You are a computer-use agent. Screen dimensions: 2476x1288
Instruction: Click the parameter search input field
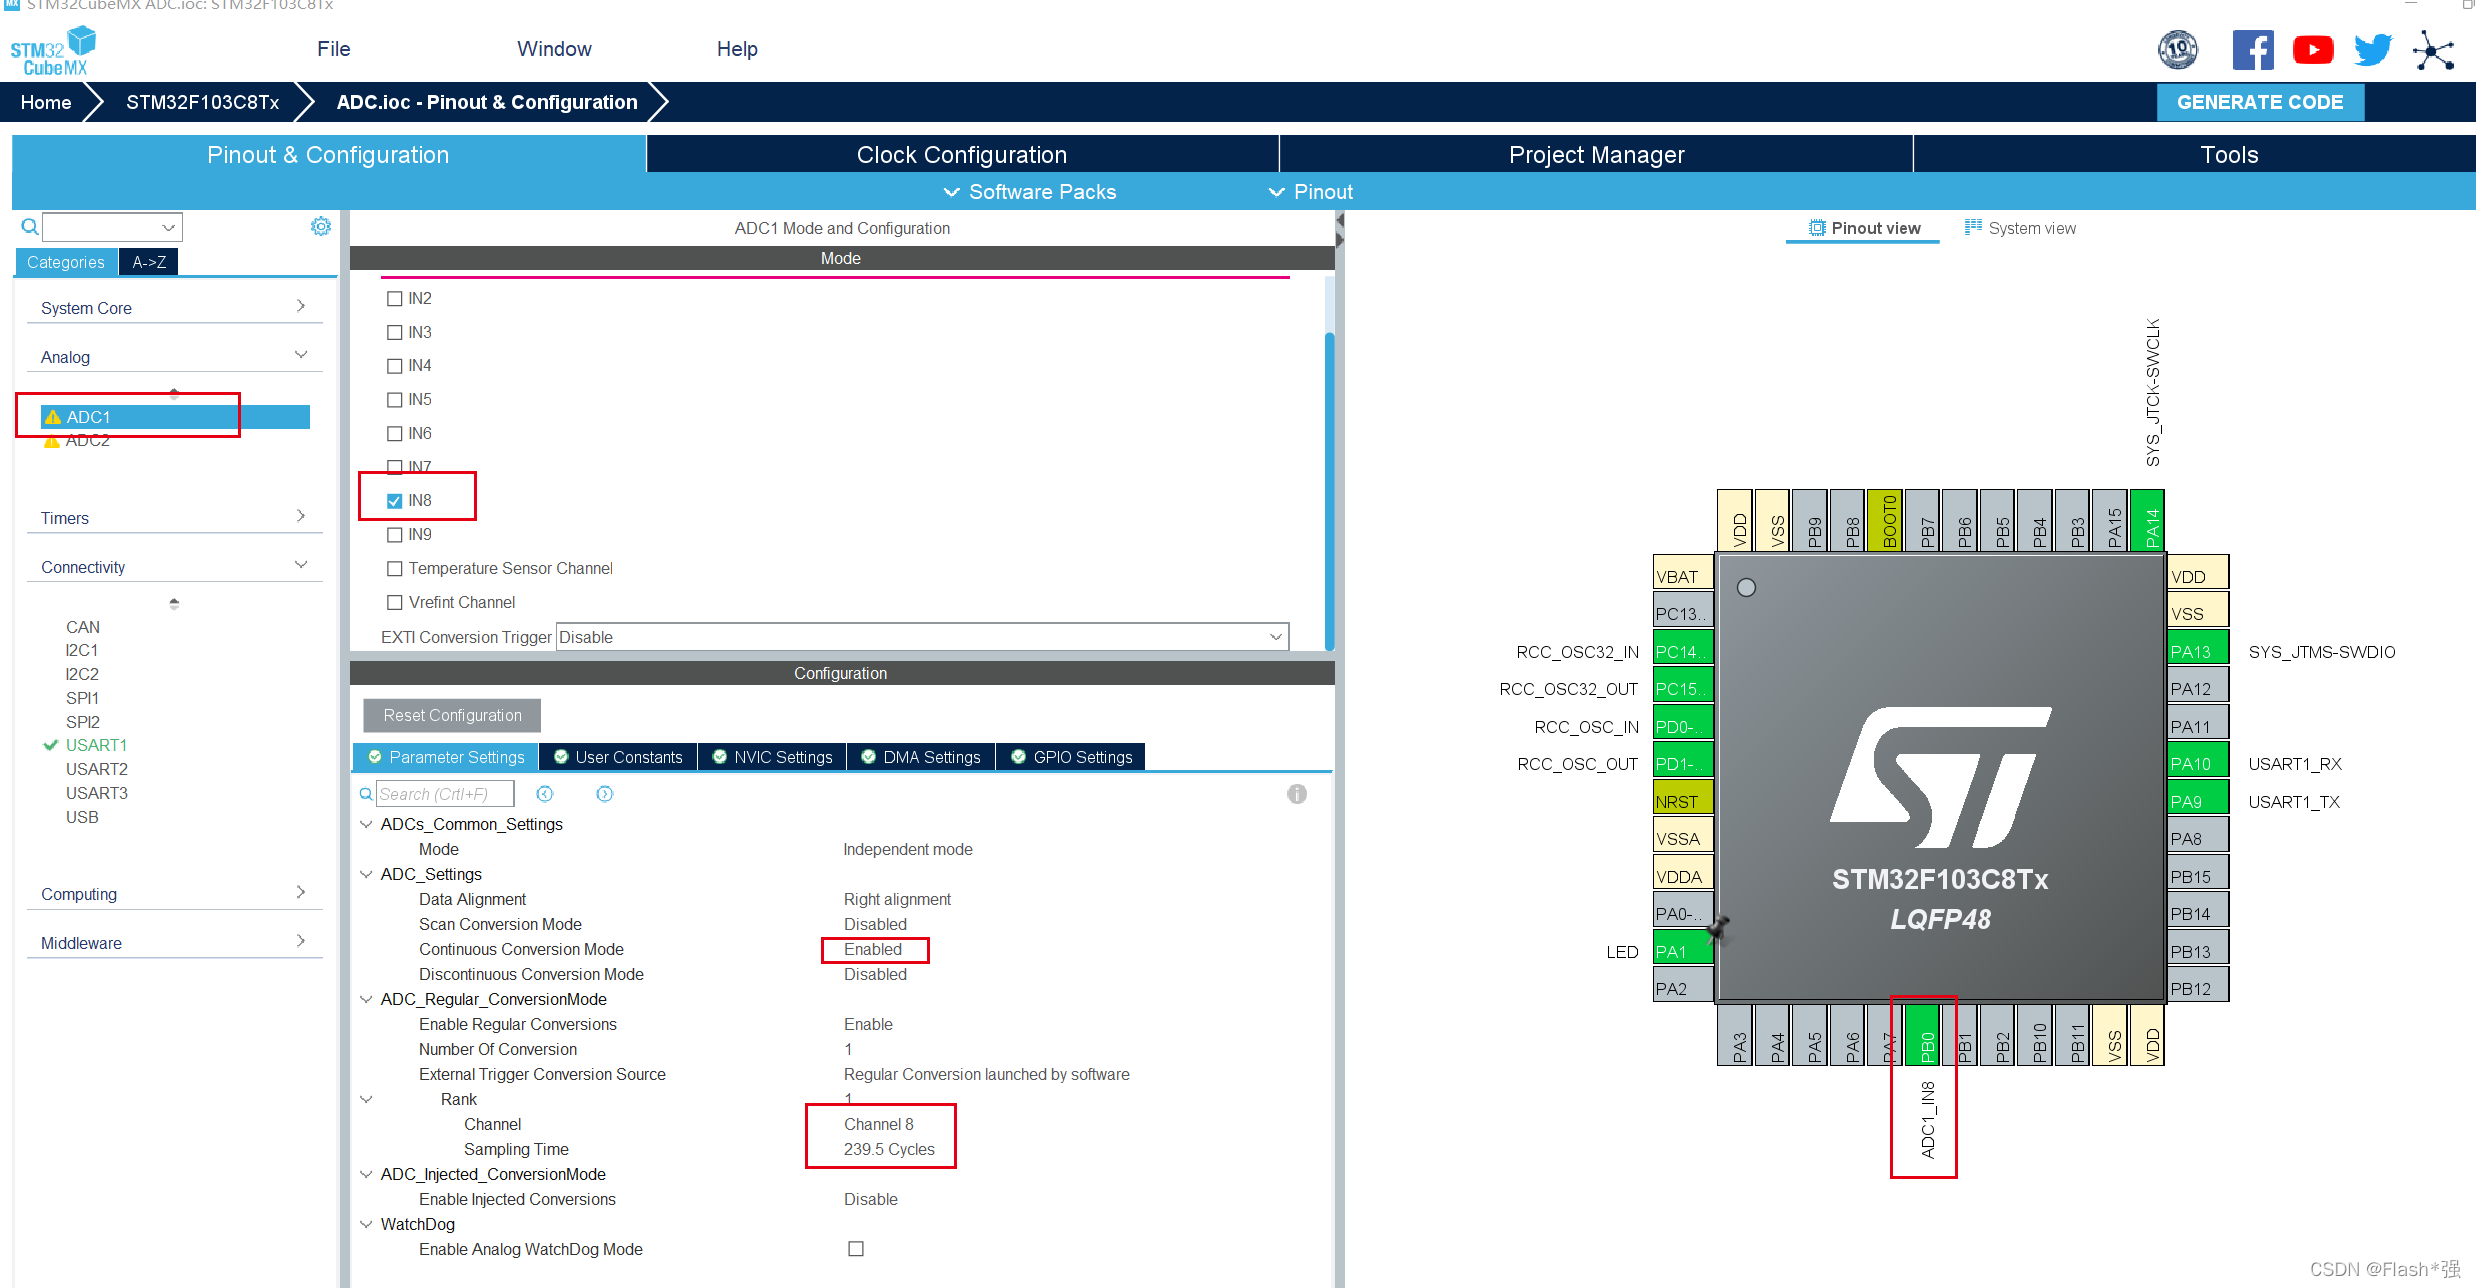click(x=445, y=794)
